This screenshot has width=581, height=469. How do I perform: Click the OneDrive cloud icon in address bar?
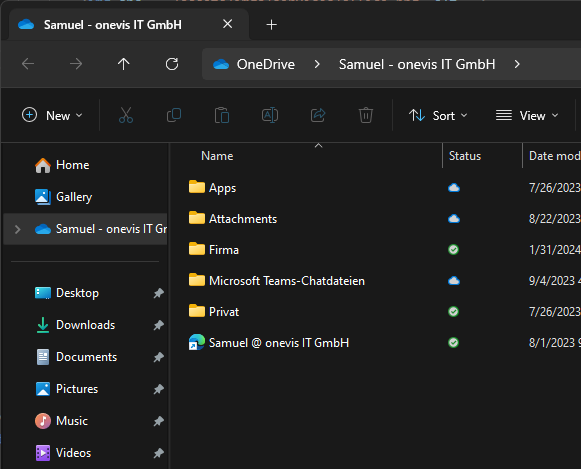[221, 64]
